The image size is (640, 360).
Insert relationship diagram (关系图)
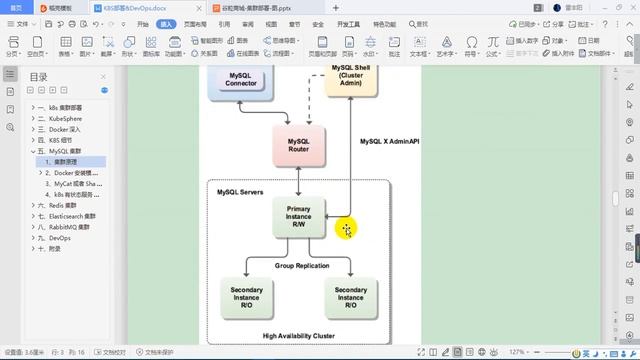click(204, 53)
